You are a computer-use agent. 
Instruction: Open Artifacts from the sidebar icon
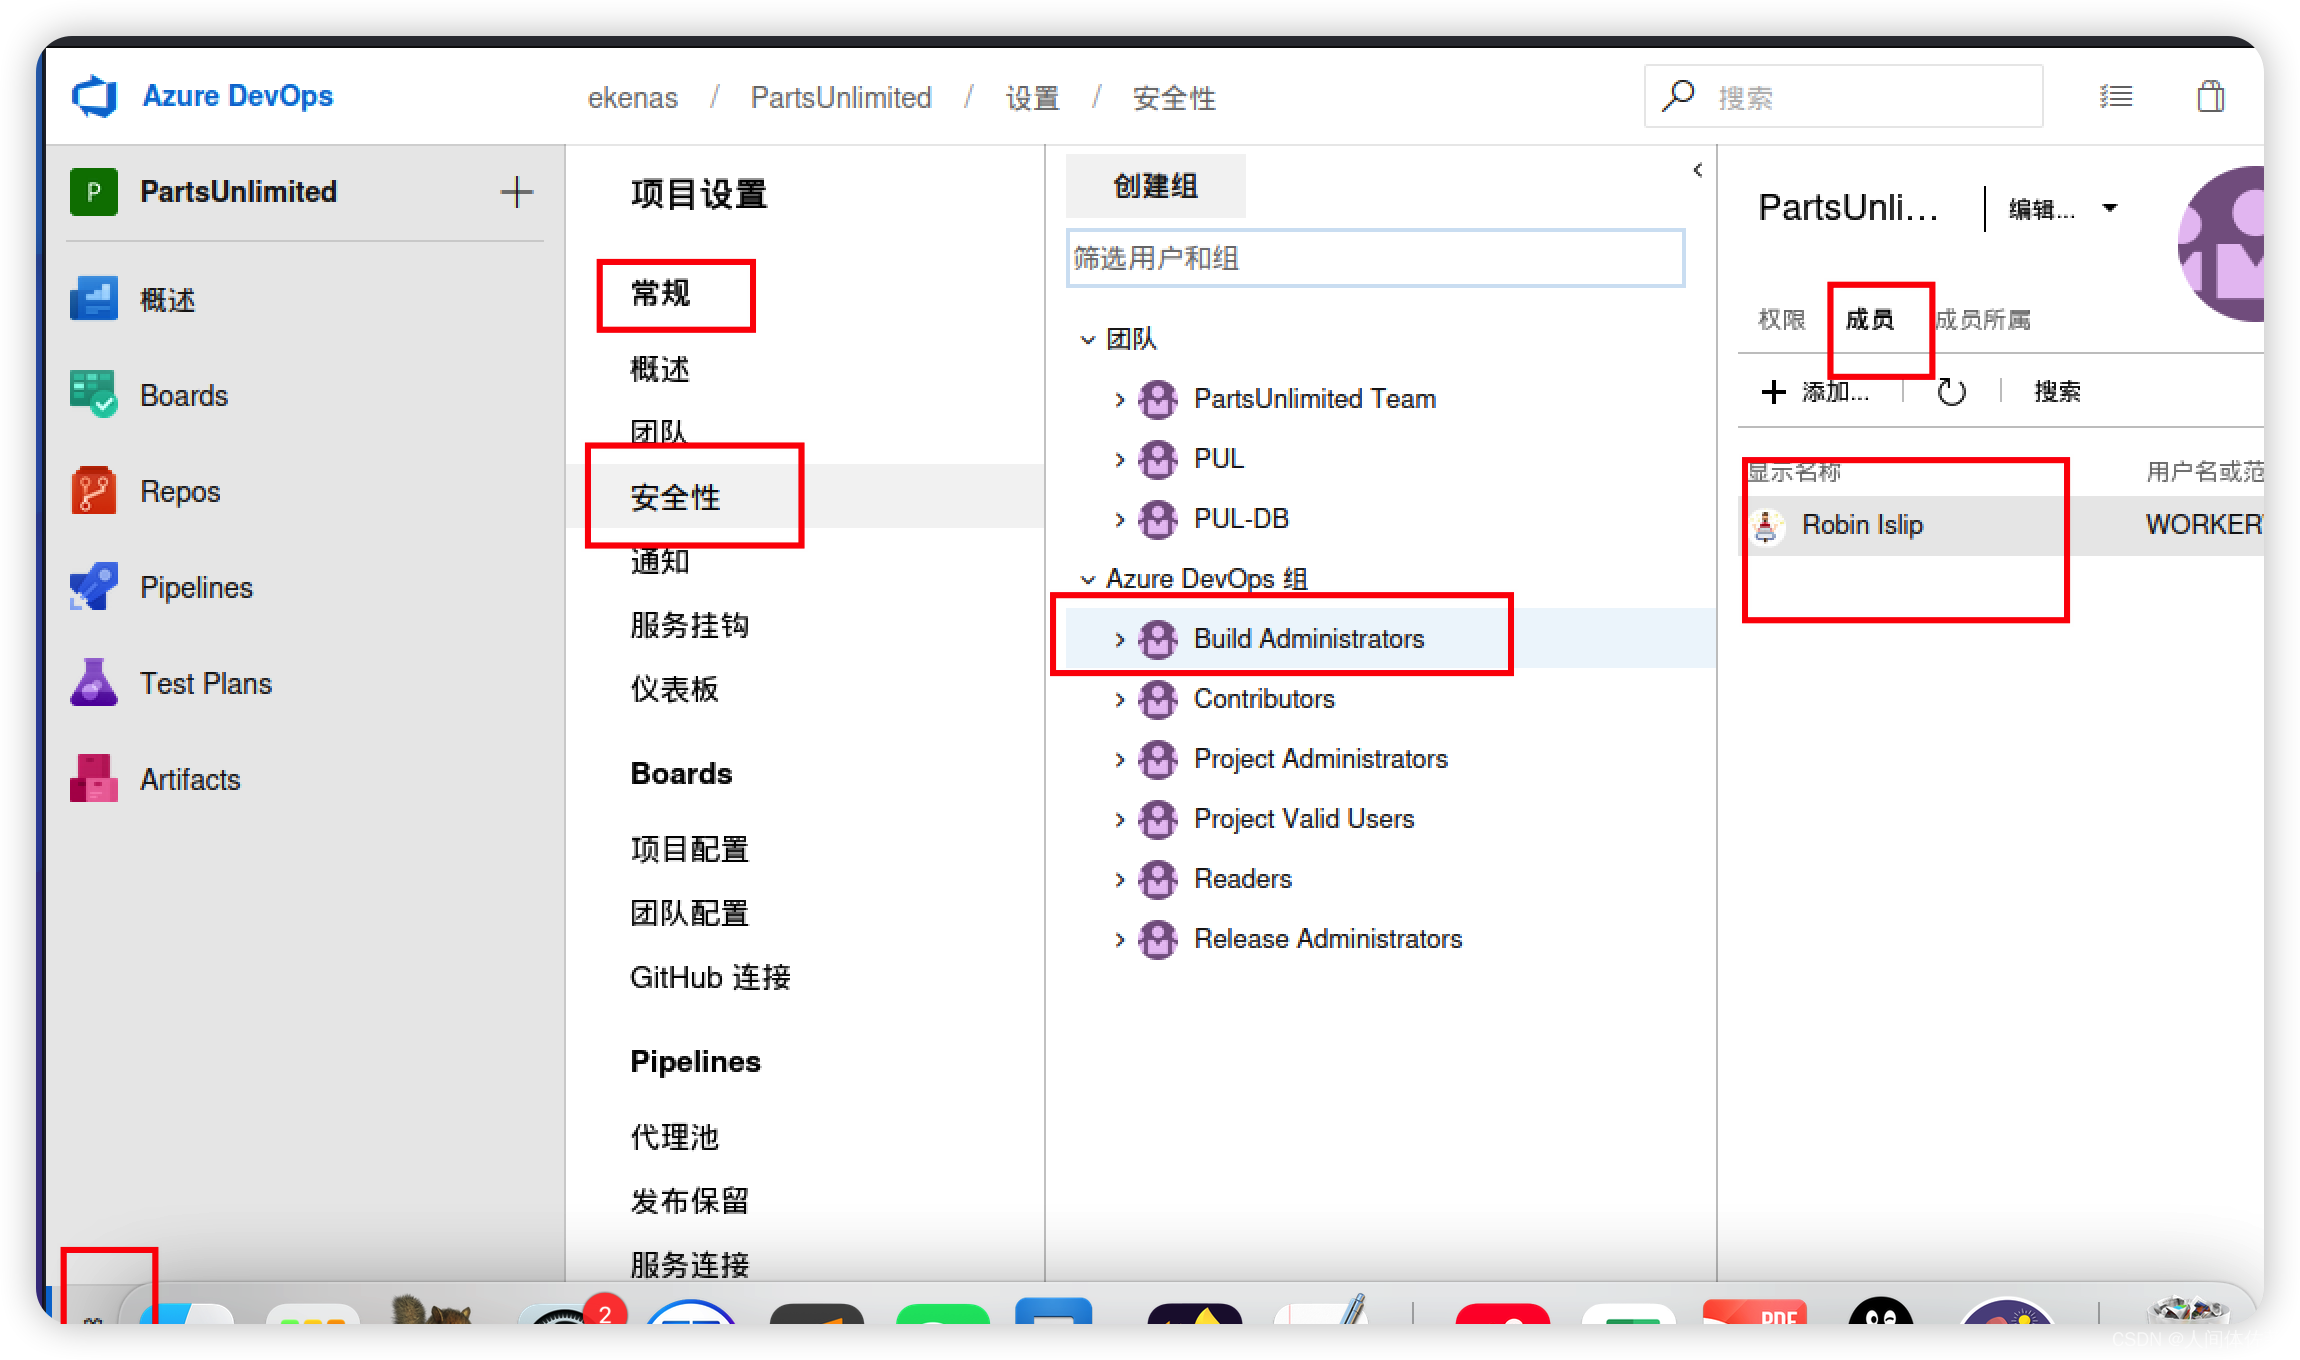point(94,779)
